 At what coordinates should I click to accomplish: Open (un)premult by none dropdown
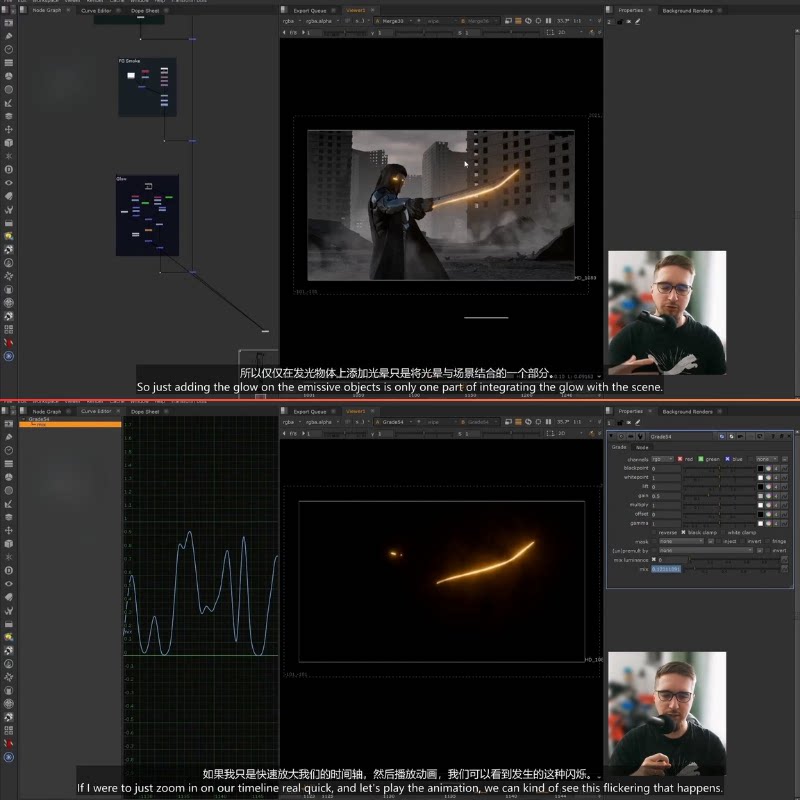[705, 550]
